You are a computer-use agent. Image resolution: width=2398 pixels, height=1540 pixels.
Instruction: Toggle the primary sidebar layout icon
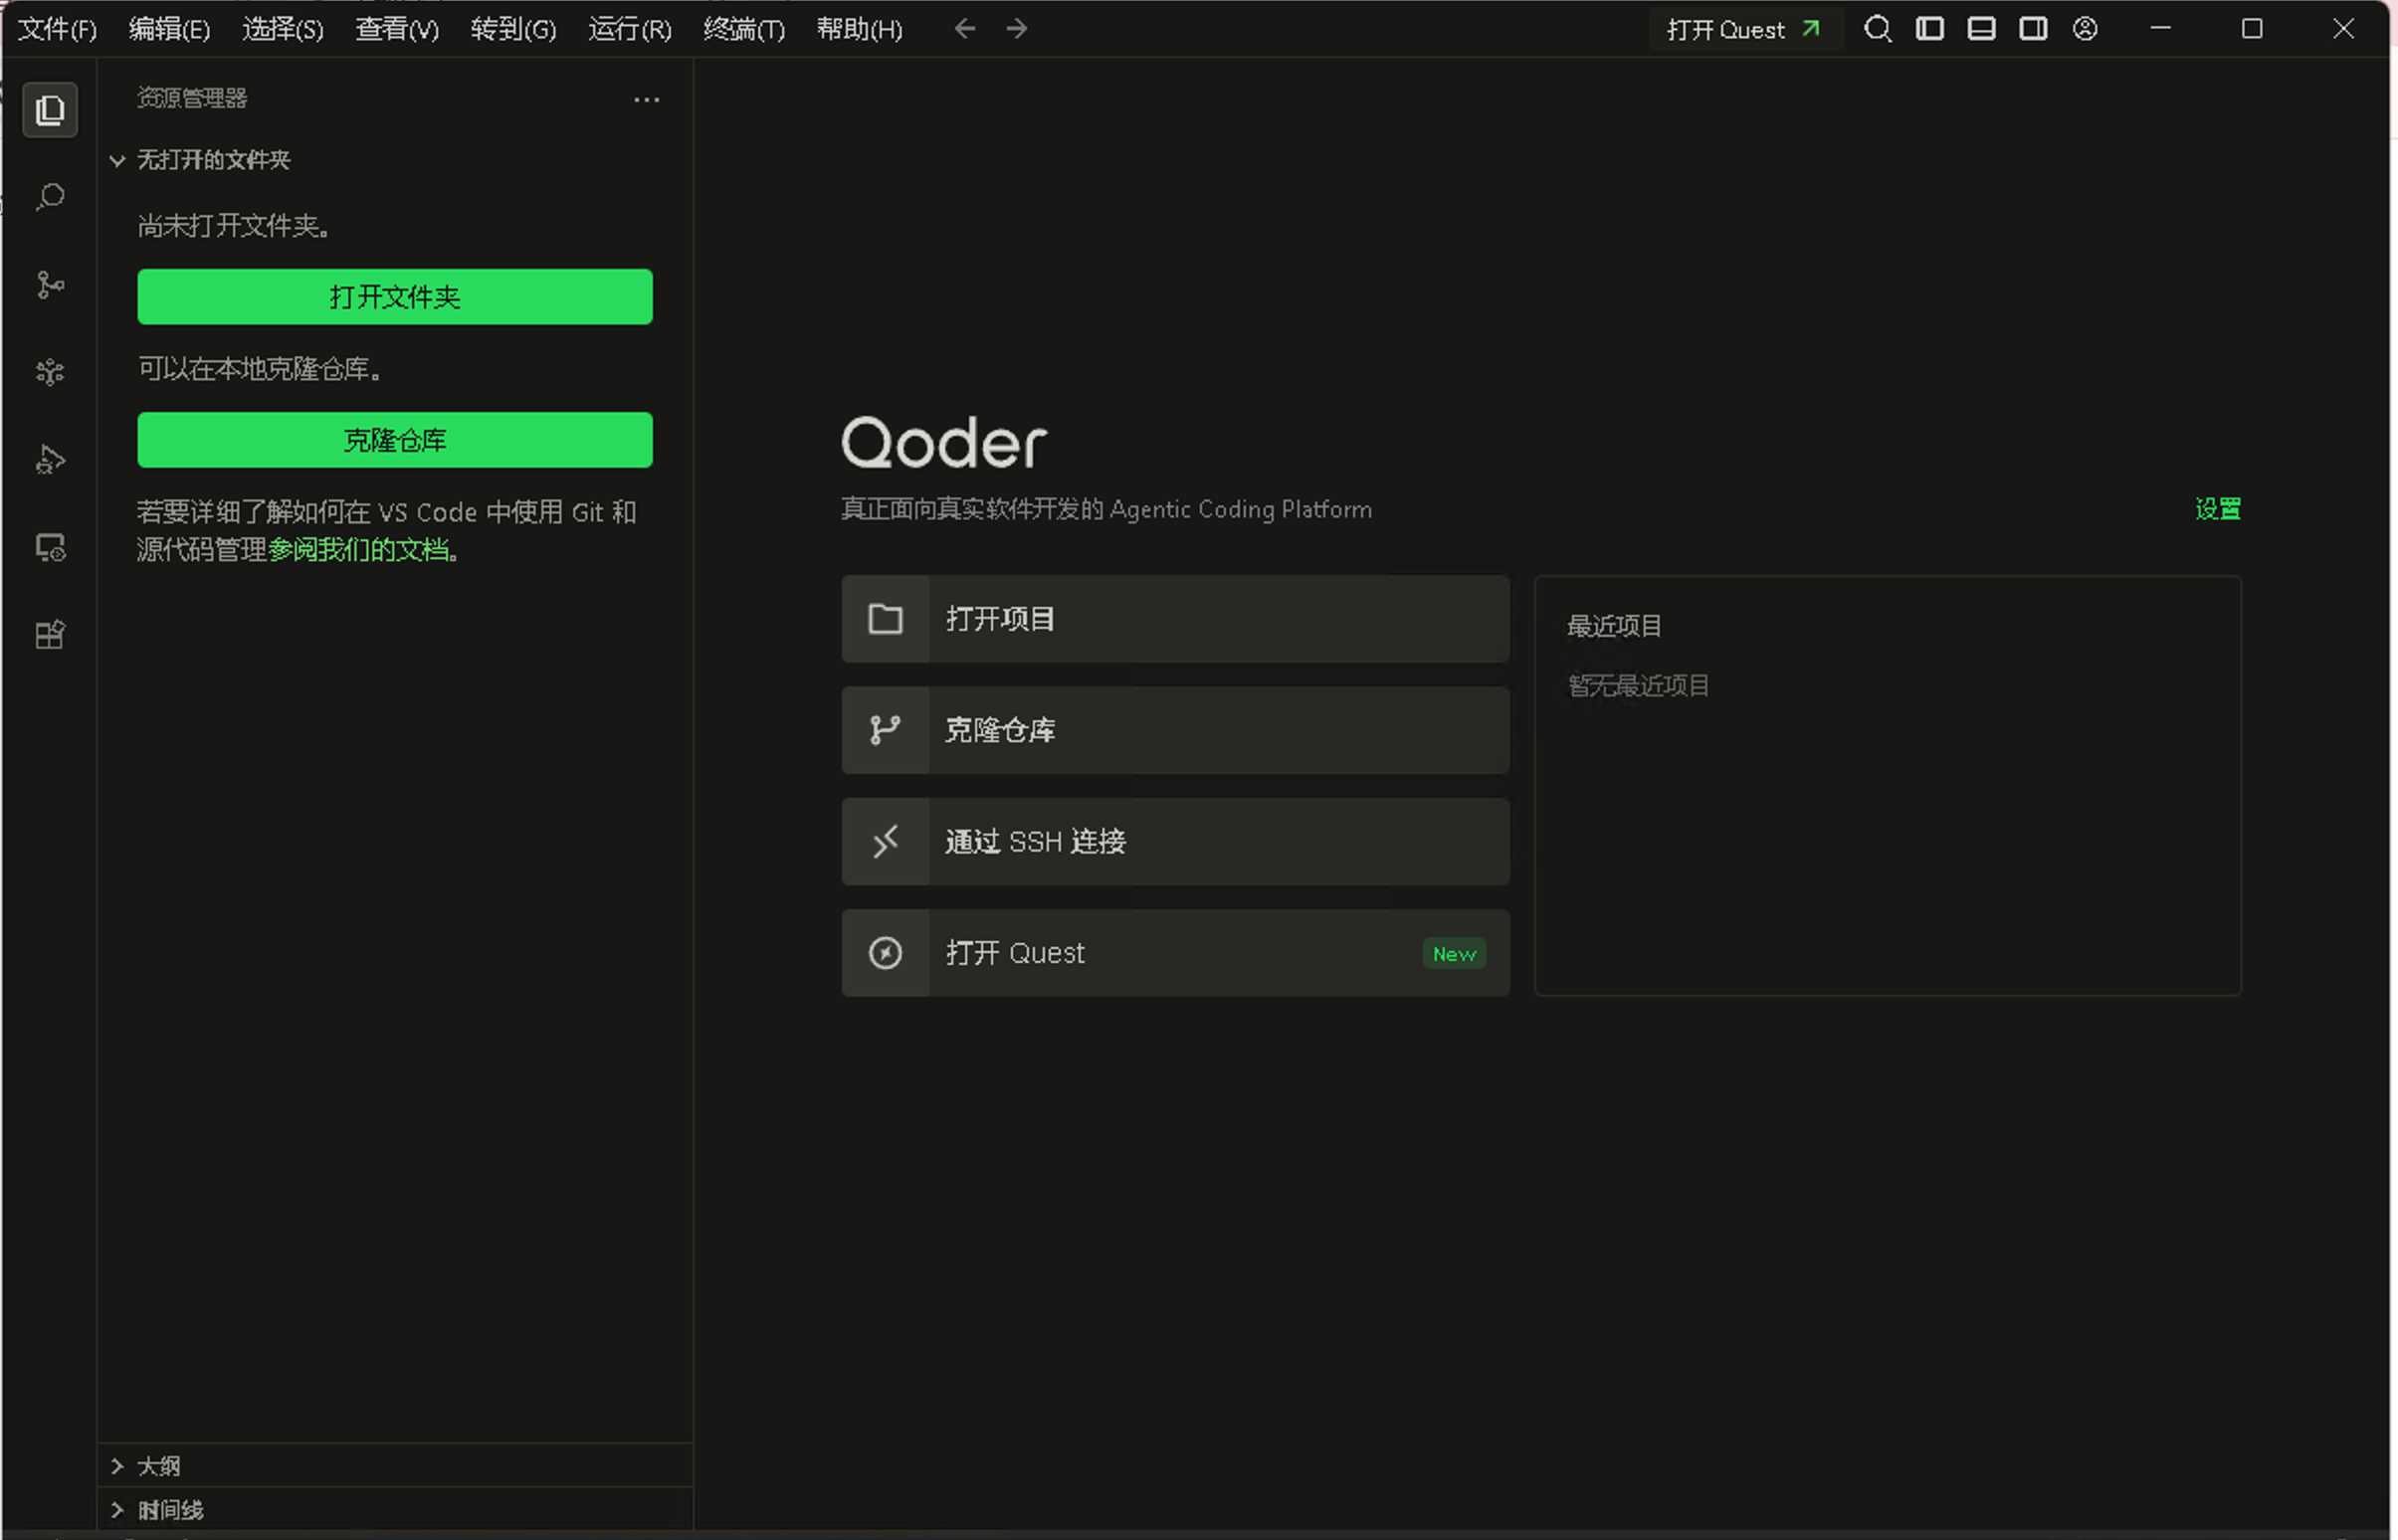(1930, 29)
